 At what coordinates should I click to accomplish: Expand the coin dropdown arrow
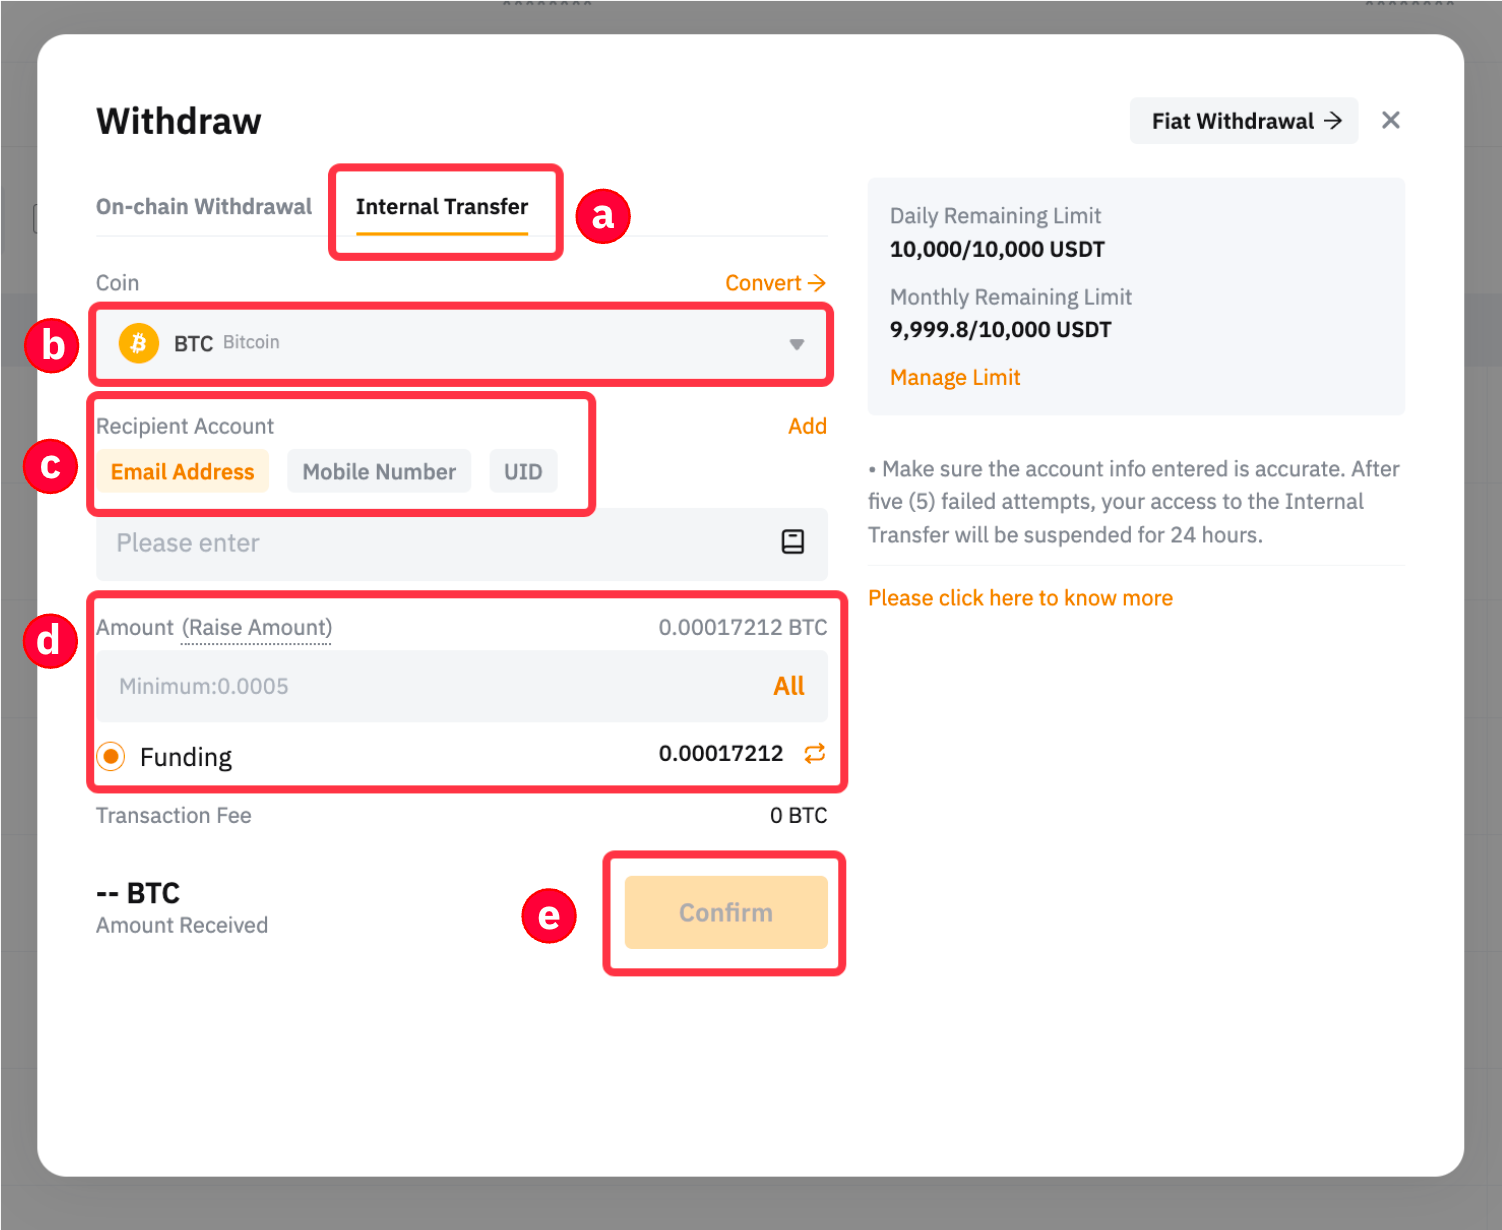click(x=796, y=344)
